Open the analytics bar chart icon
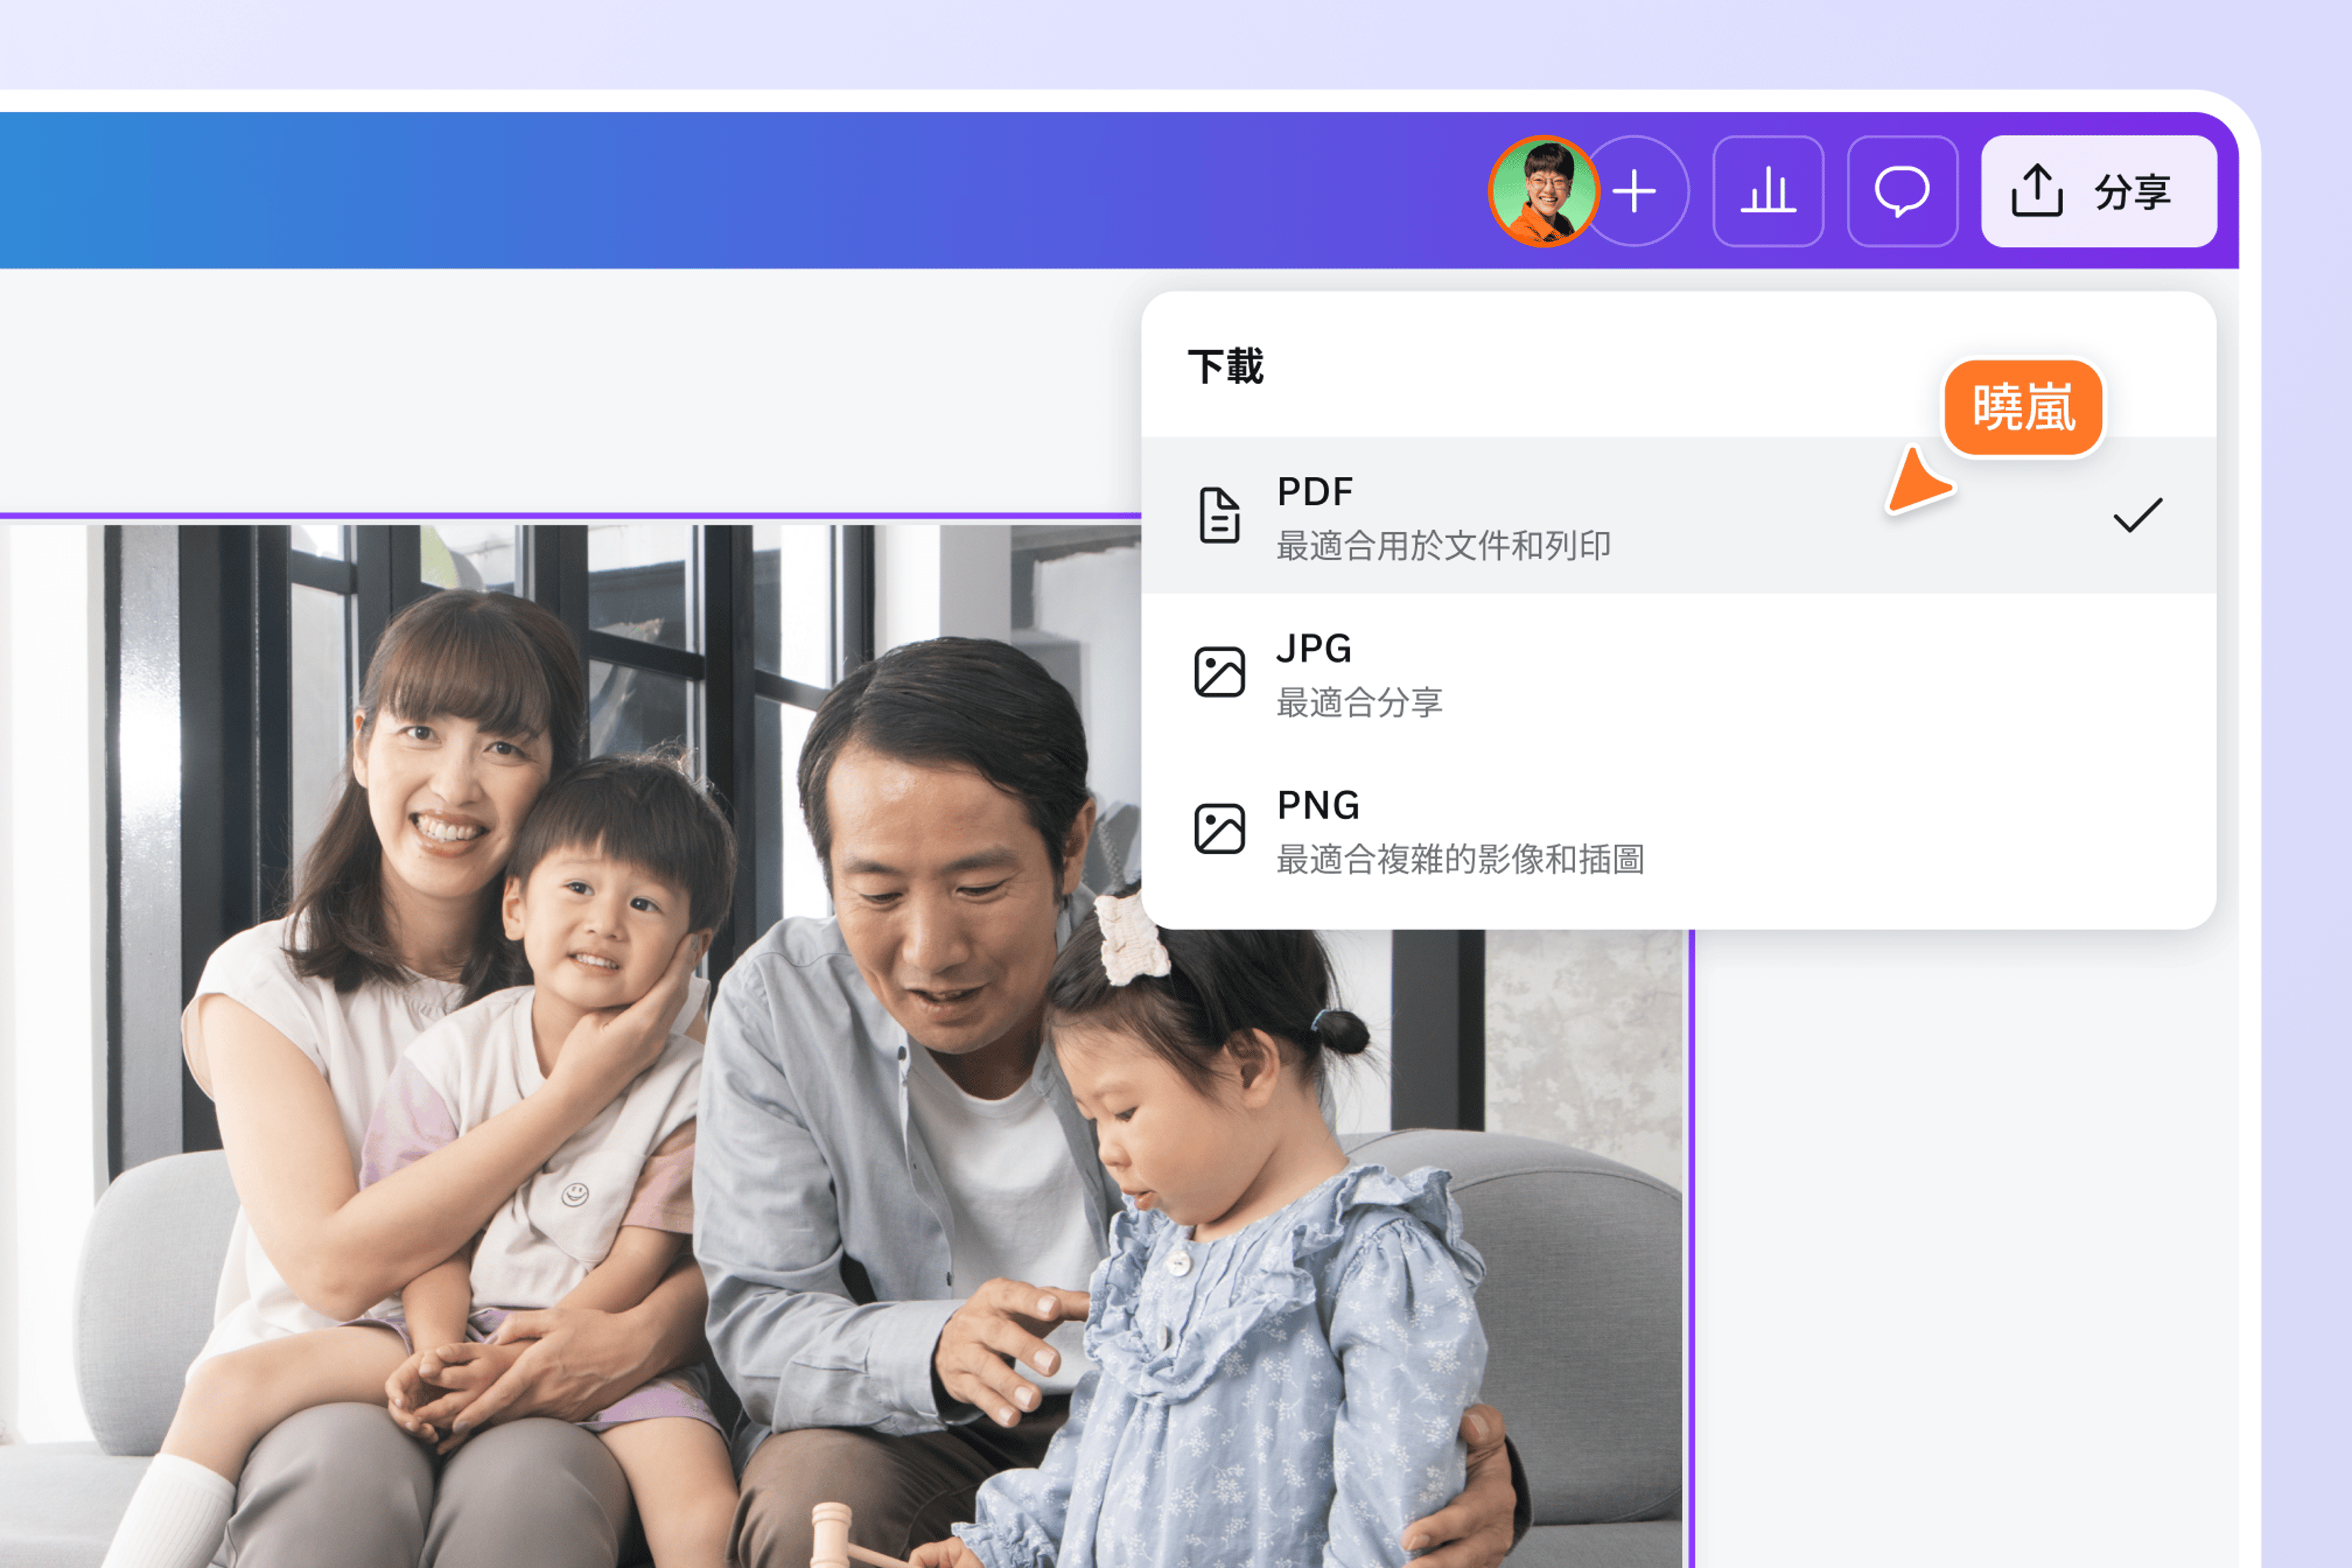This screenshot has height=1568, width=2352. (x=1768, y=191)
